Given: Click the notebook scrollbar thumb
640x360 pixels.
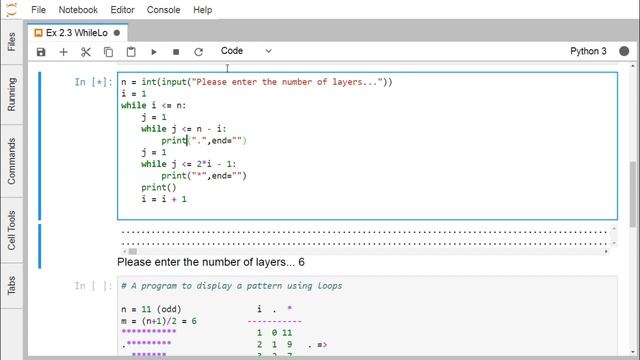Looking at the screenshot, I should [x=633, y=194].
